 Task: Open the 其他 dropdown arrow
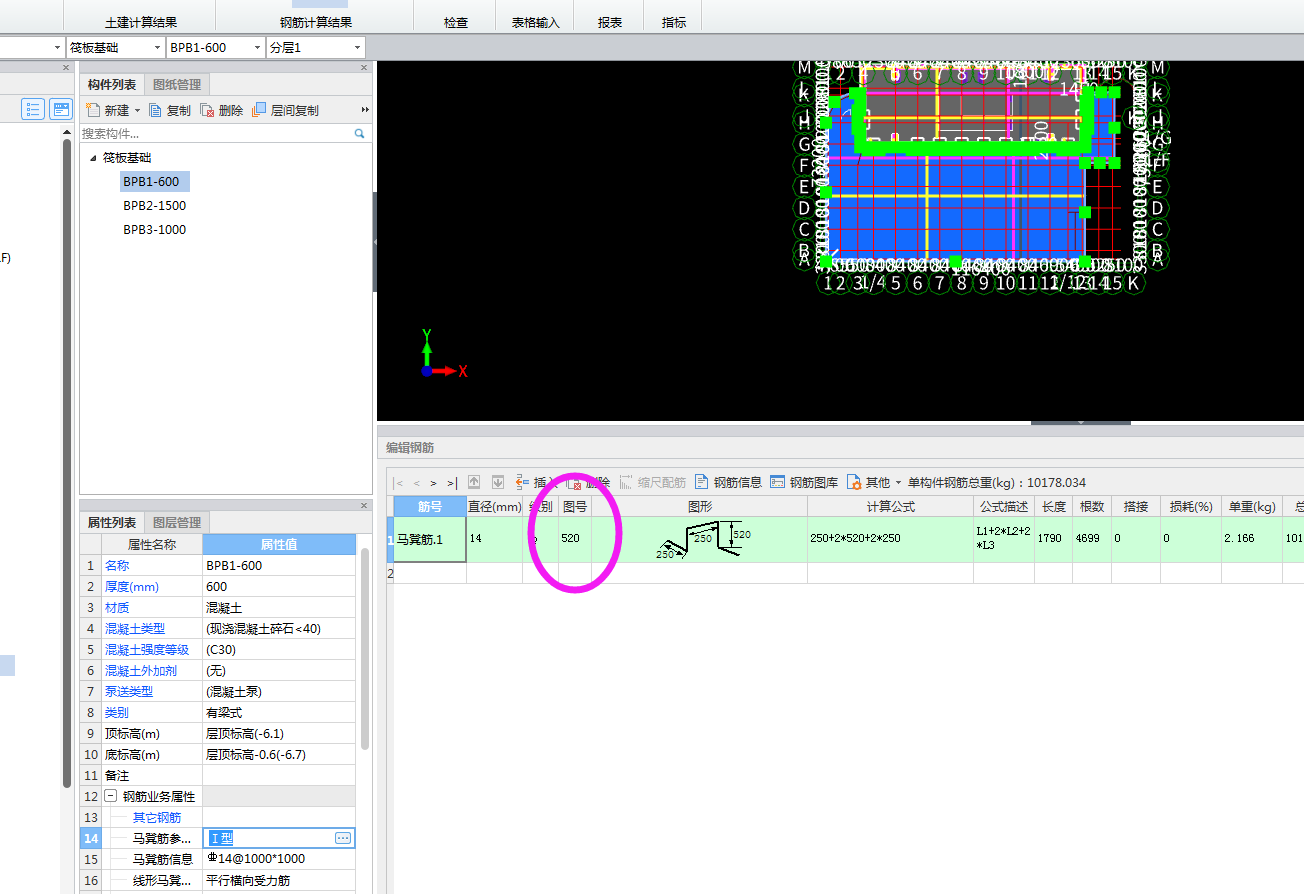pos(898,482)
